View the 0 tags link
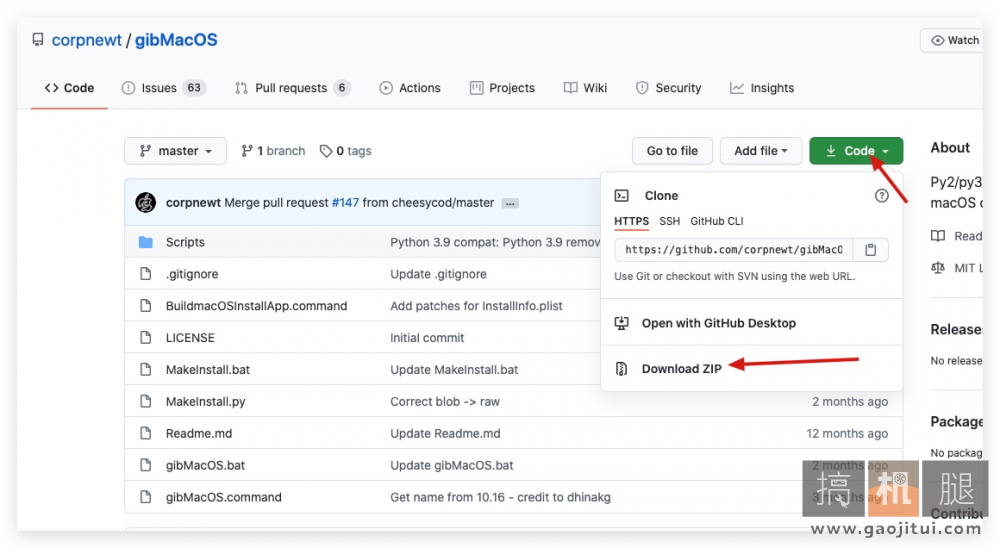This screenshot has width=1000, height=548. (x=346, y=151)
